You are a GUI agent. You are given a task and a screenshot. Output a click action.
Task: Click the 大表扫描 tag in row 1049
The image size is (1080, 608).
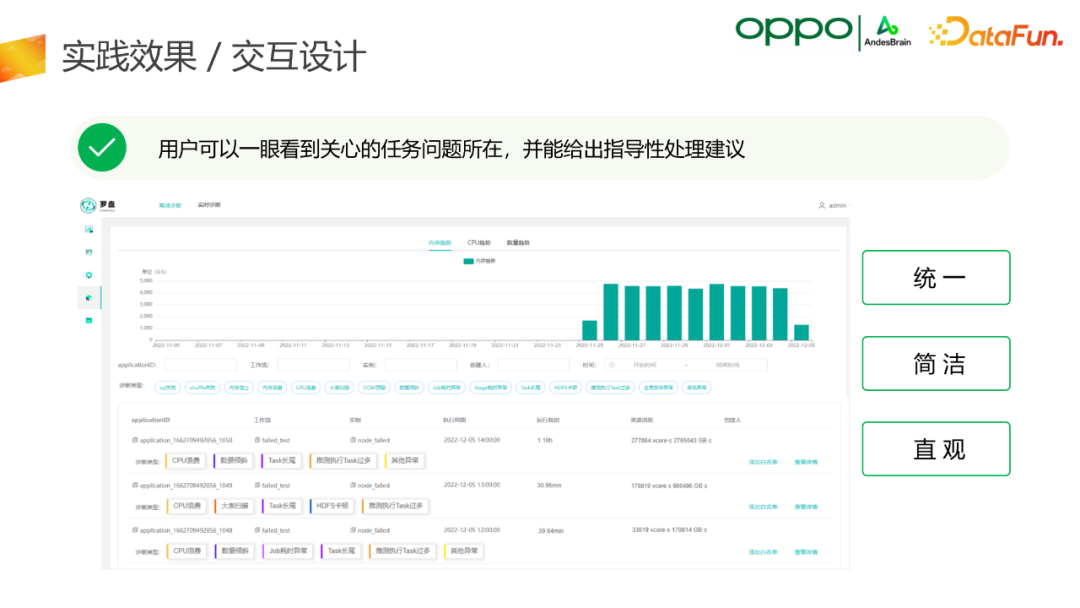(x=233, y=506)
